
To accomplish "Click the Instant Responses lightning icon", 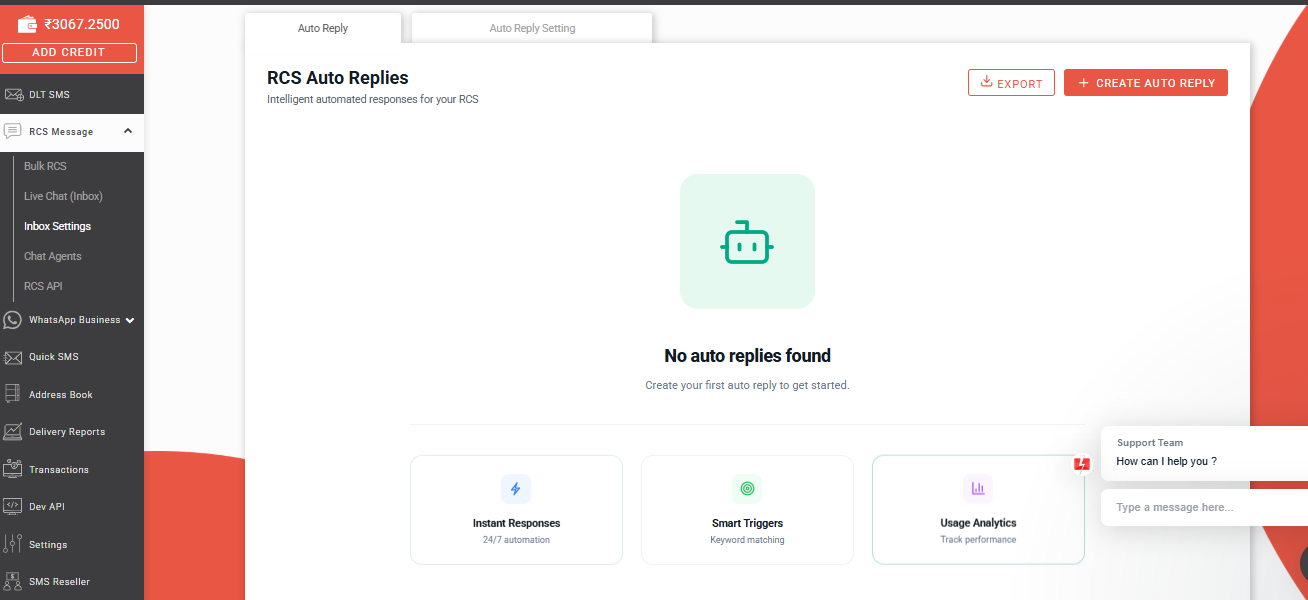I will click(x=516, y=489).
